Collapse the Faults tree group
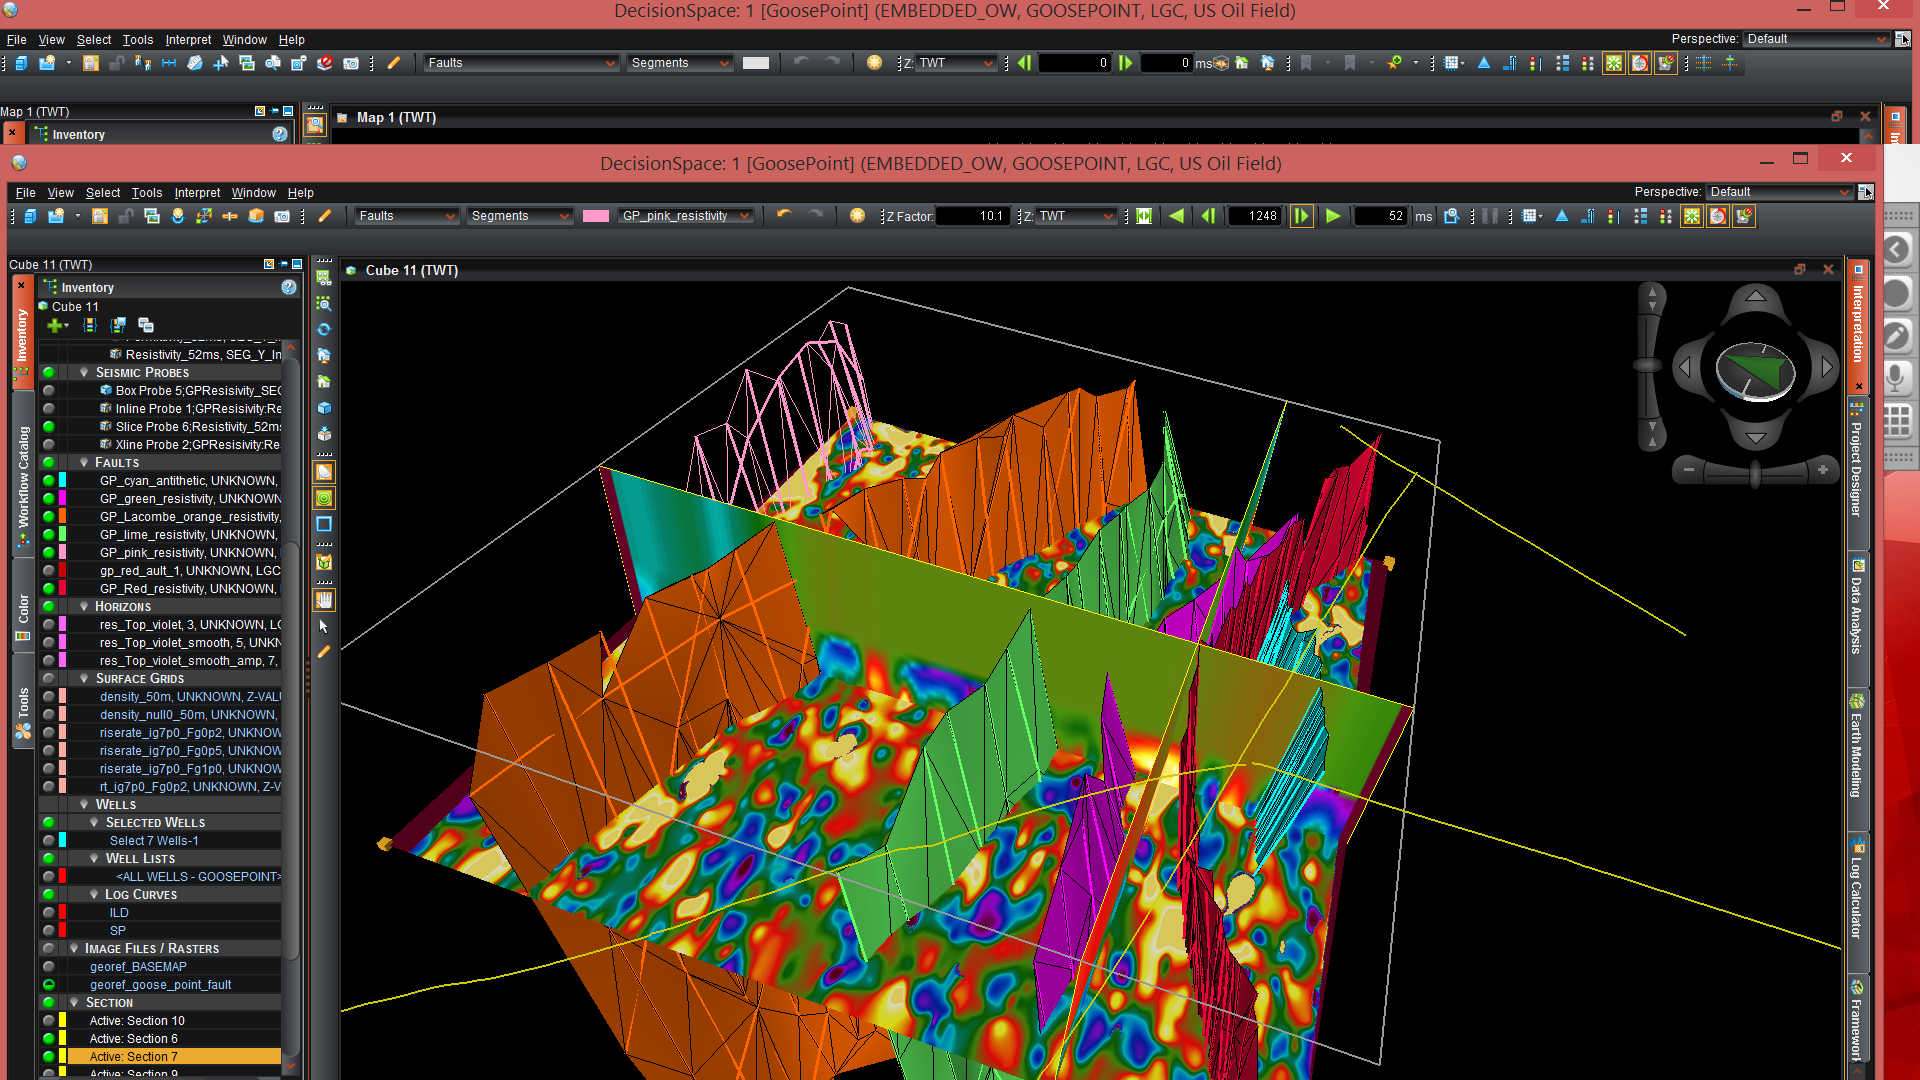Screen dimensions: 1920x1080 coord(84,463)
